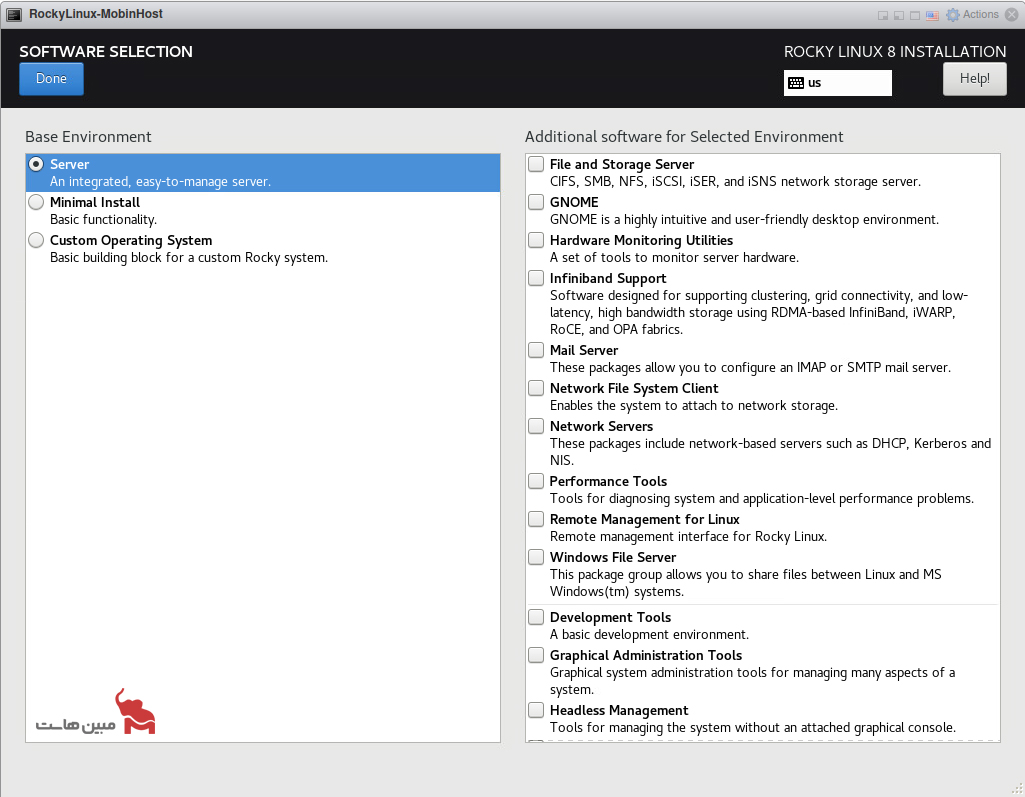The image size is (1025, 797).
Task: Click 'Basic functionality.' description
Action: pyautogui.click(x=103, y=220)
